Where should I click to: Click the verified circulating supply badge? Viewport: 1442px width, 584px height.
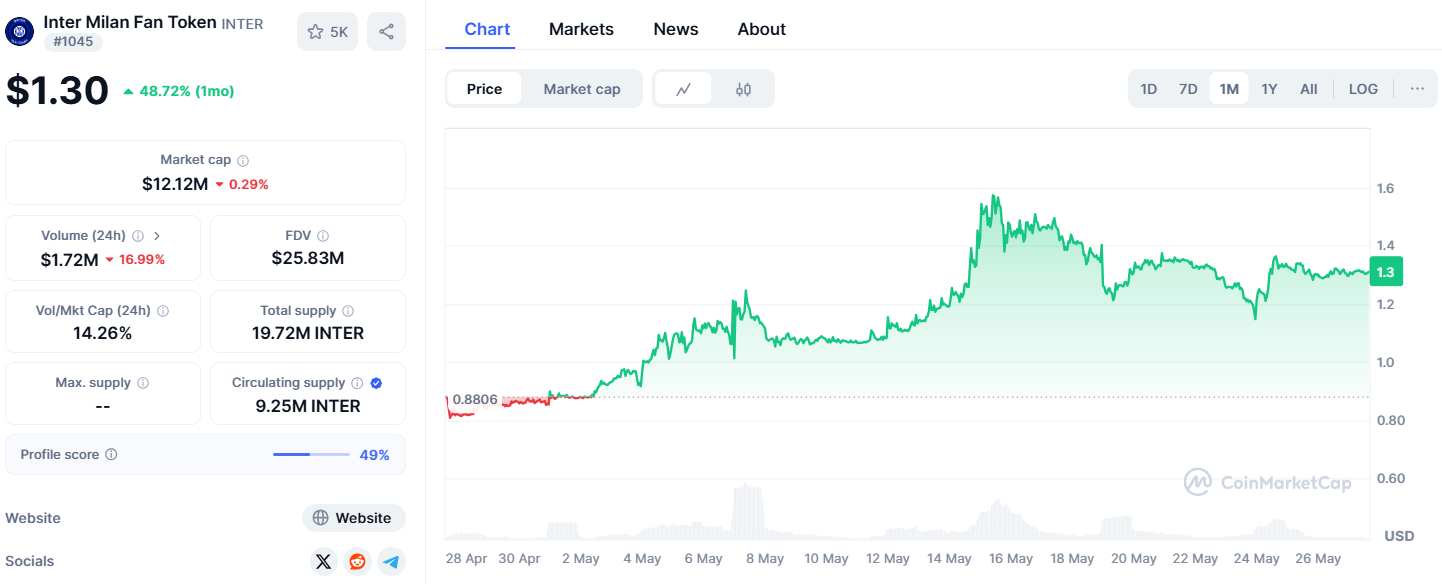click(376, 383)
